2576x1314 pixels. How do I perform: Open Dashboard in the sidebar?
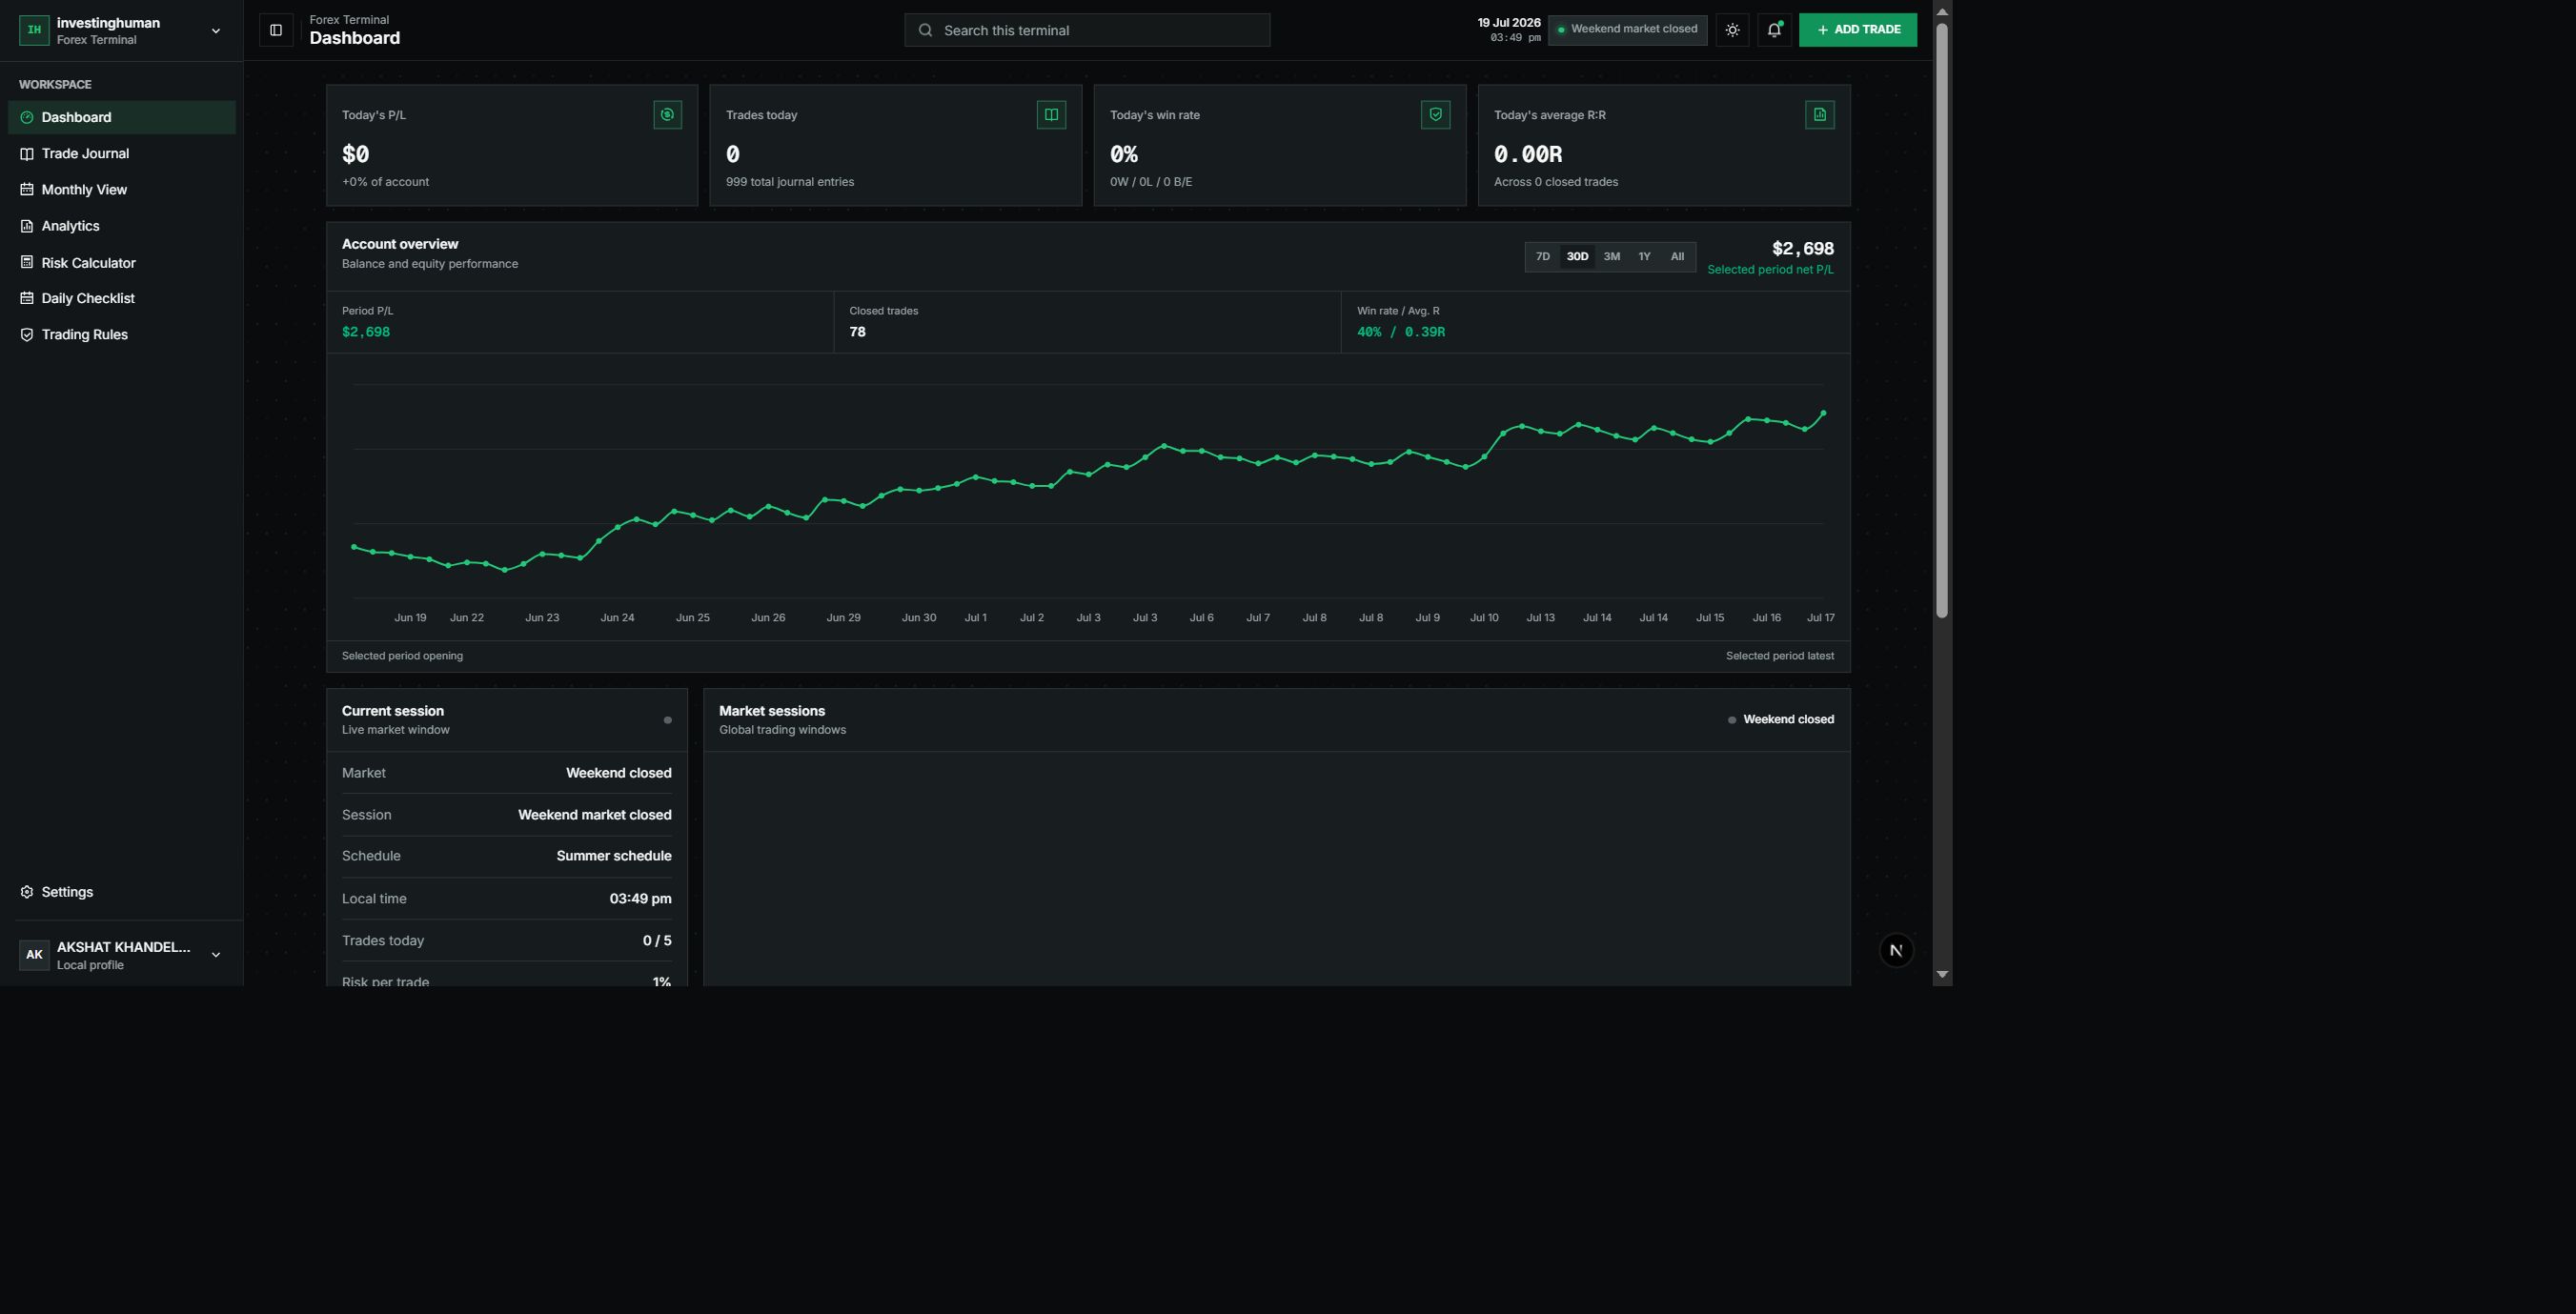pos(122,117)
